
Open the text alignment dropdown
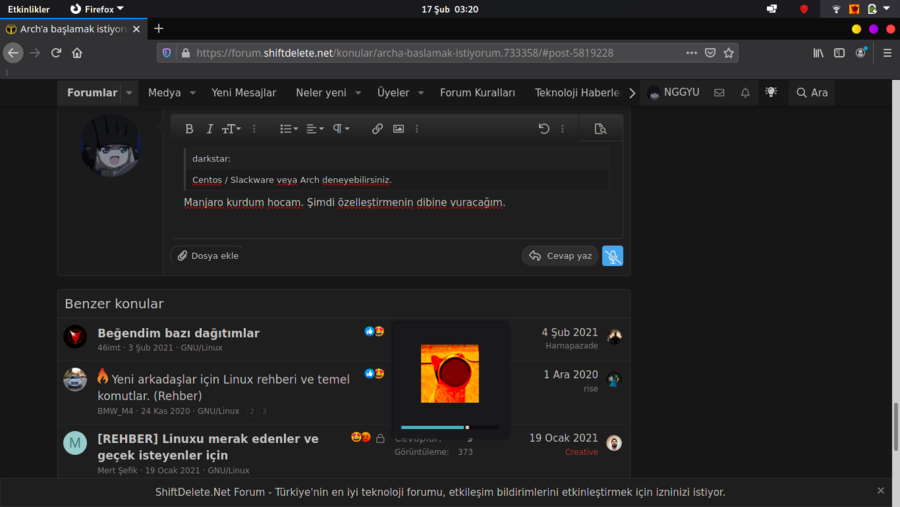point(315,129)
